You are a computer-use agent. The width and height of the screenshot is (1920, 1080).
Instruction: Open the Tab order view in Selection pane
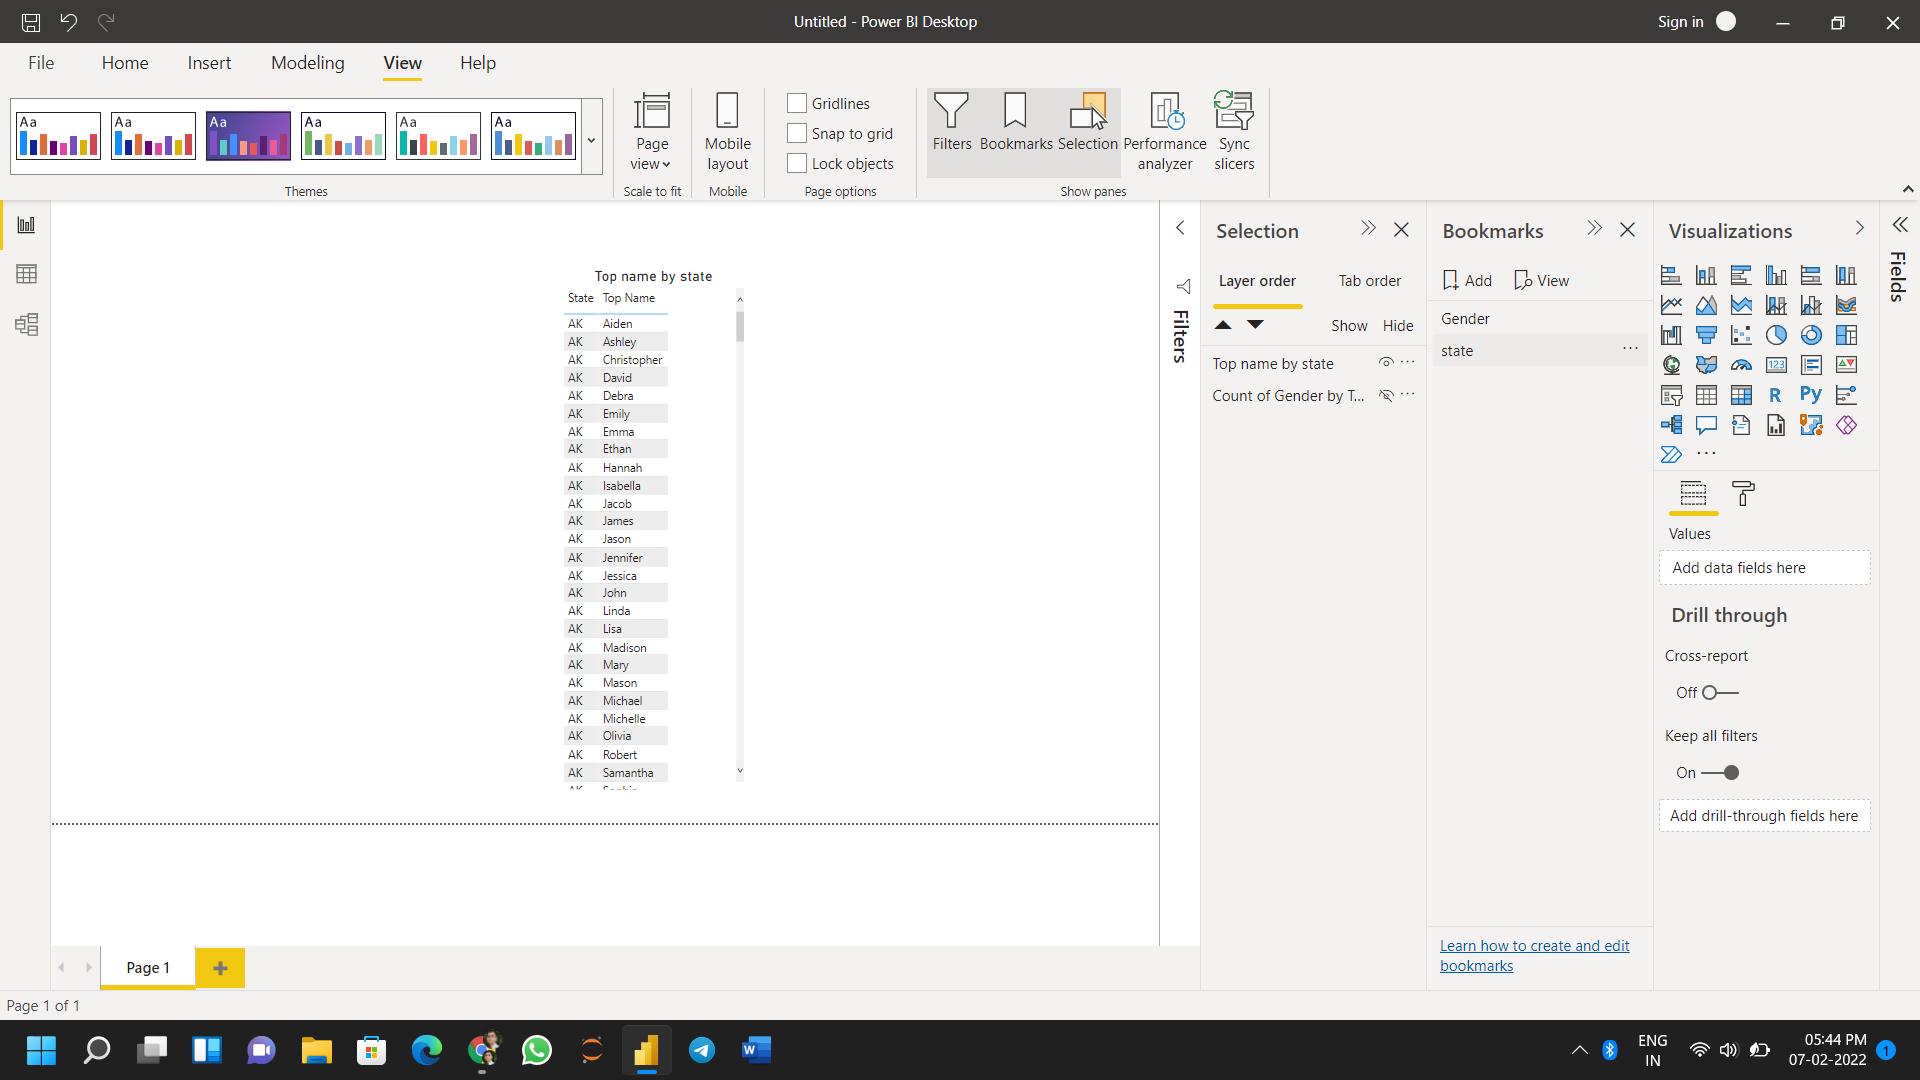pyautogui.click(x=1369, y=281)
